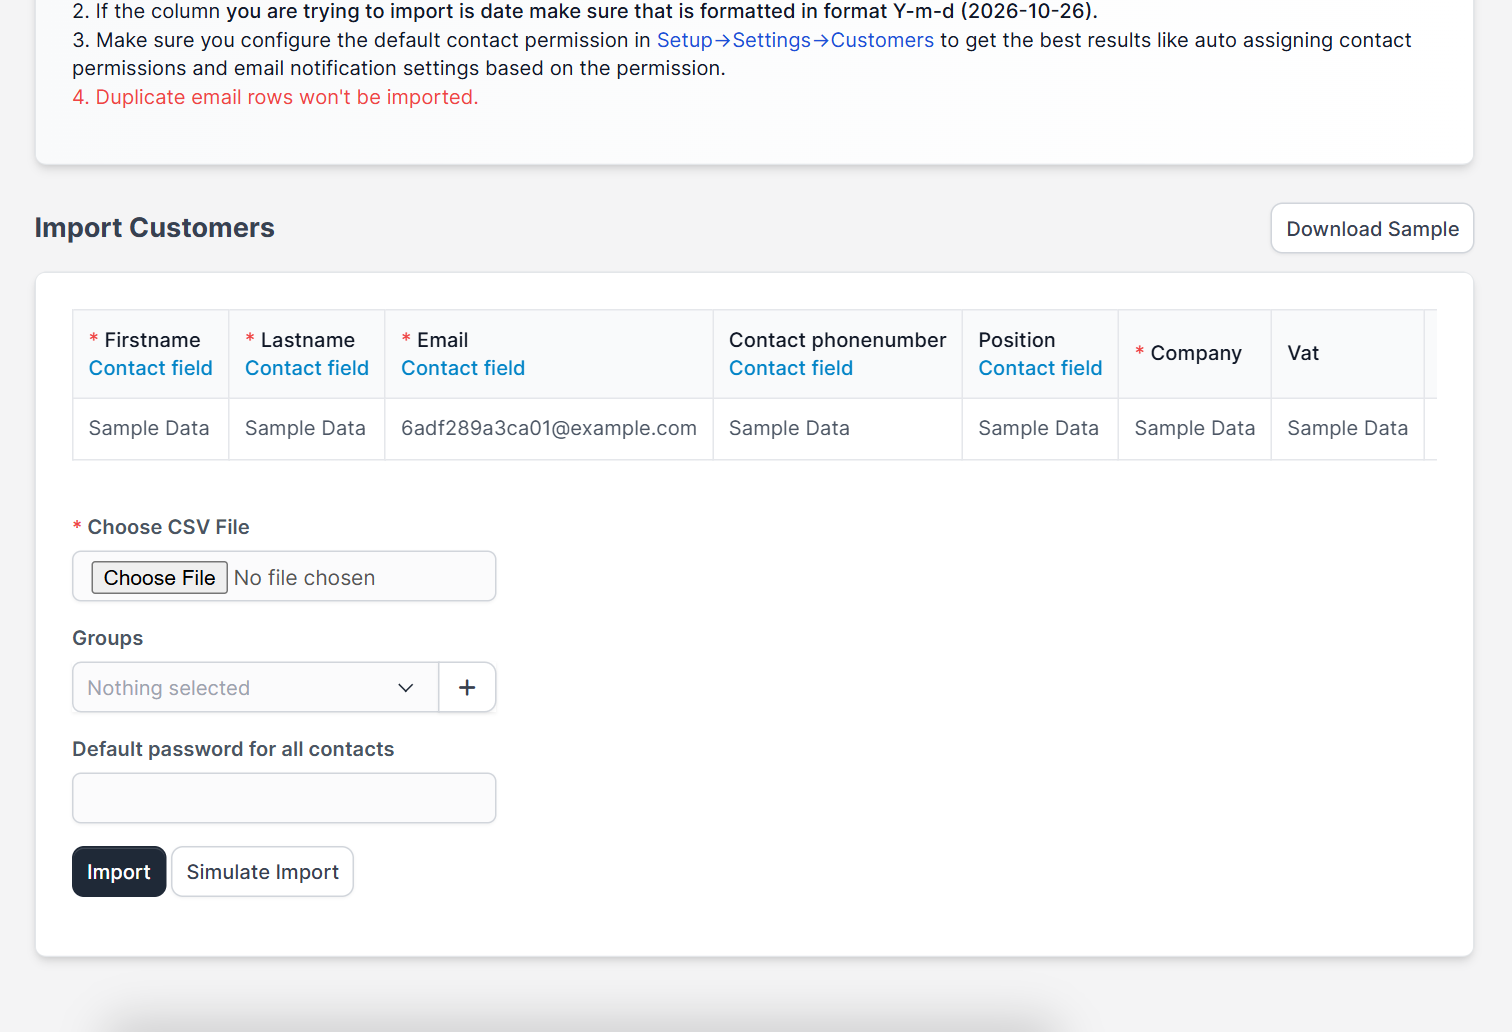
Task: Select the Vat column header
Action: 1347,354
